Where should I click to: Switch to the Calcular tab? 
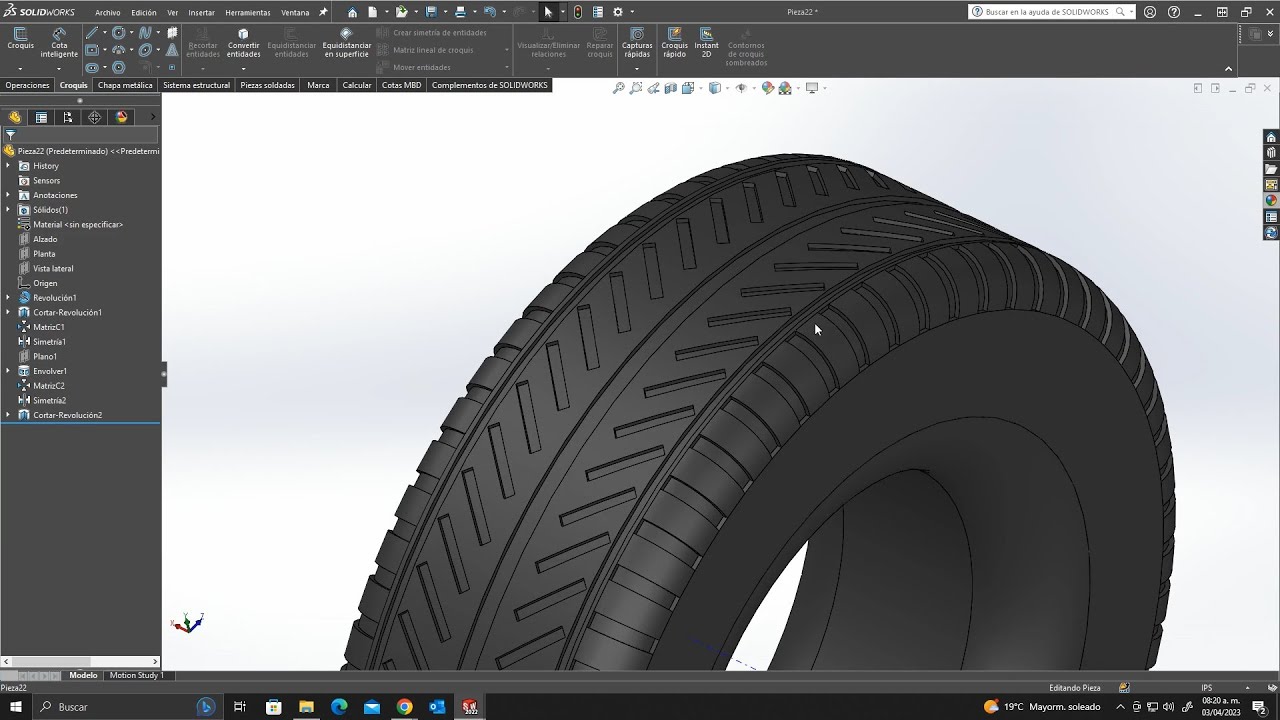pos(357,85)
